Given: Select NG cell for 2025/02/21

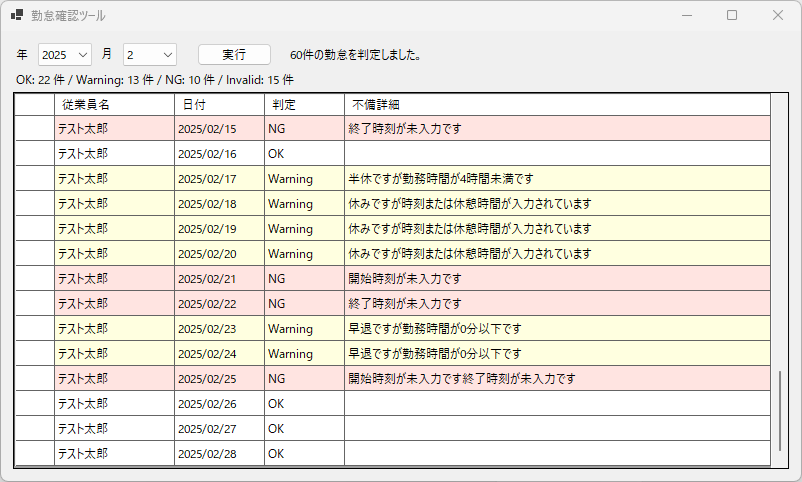Looking at the screenshot, I should 304,279.
